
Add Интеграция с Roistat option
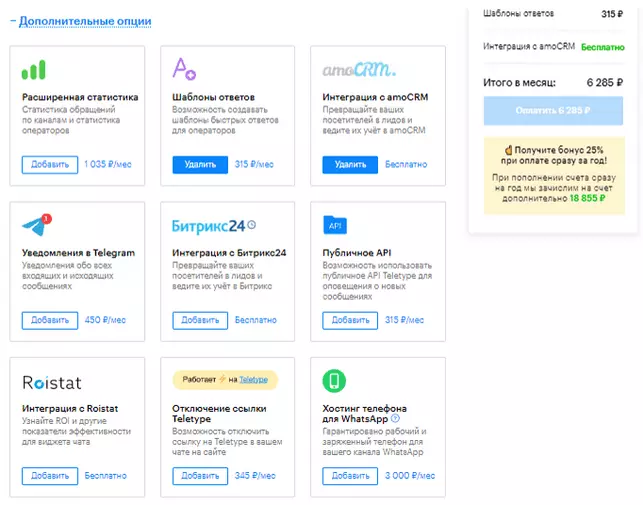[x=50, y=476]
